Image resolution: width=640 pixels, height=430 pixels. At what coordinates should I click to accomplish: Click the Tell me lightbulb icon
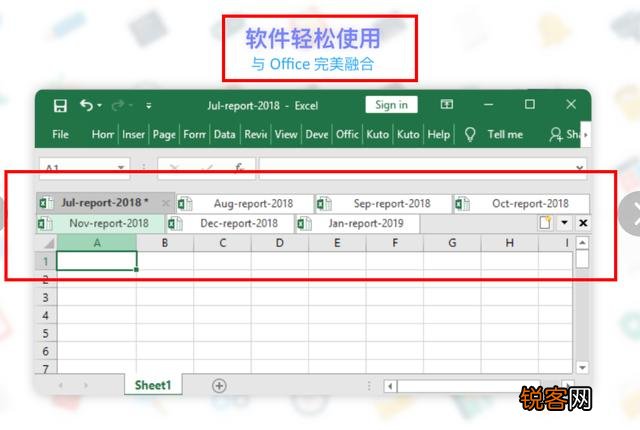tap(470, 134)
